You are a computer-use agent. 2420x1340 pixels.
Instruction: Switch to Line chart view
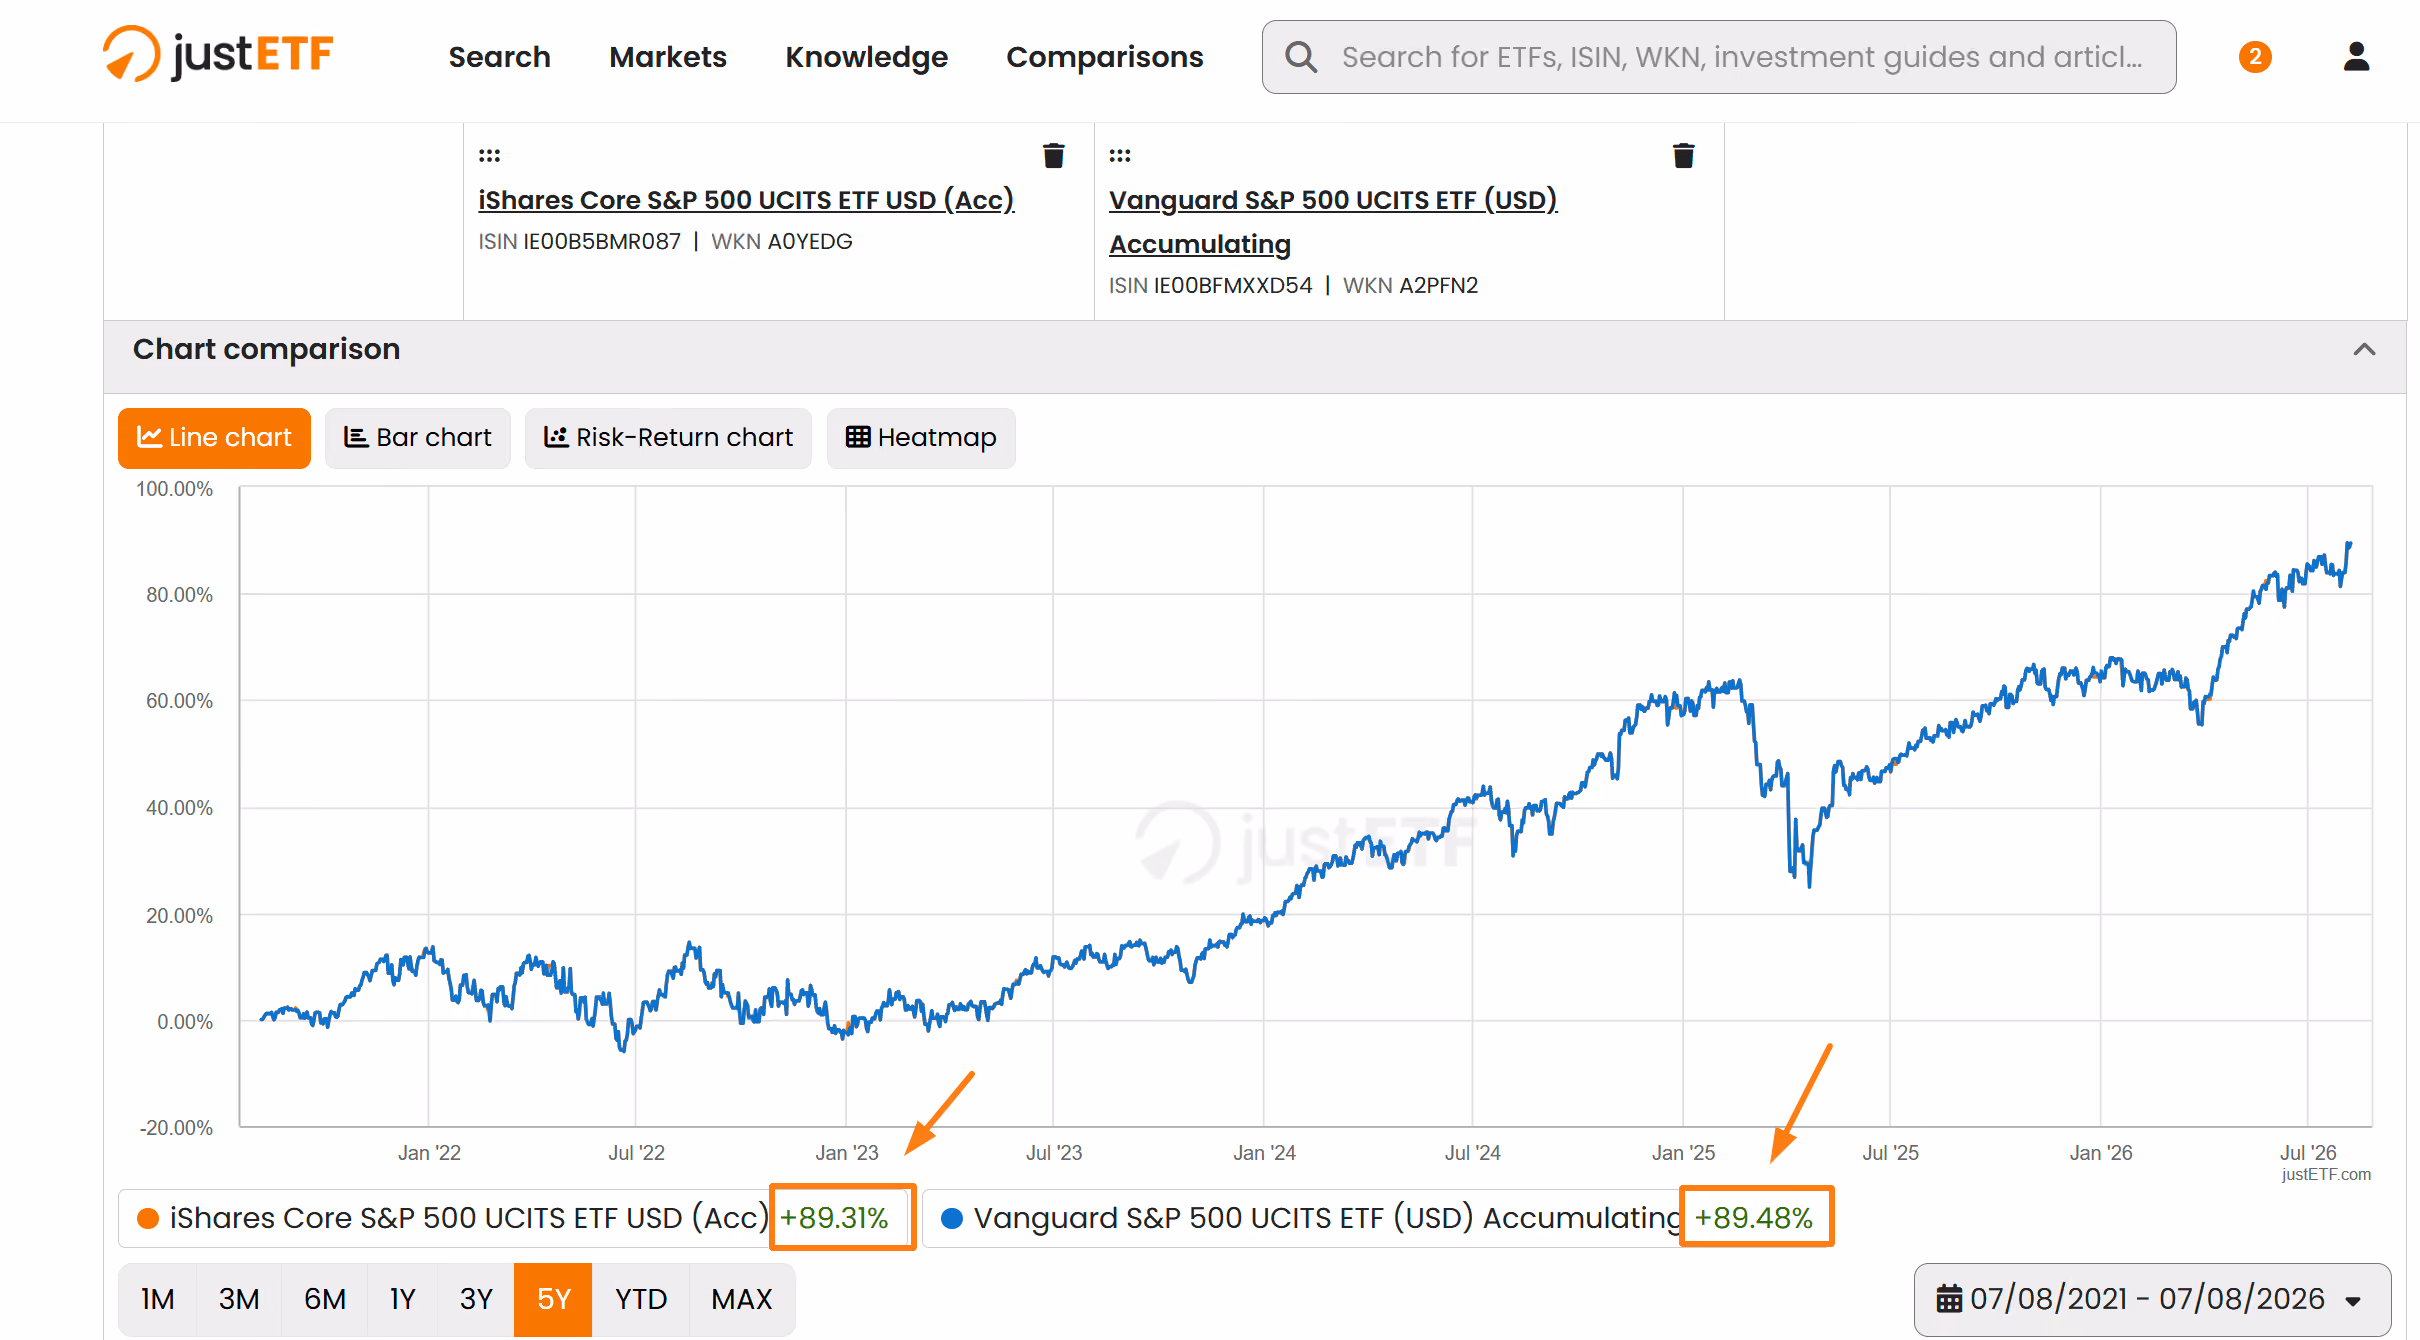pos(214,438)
